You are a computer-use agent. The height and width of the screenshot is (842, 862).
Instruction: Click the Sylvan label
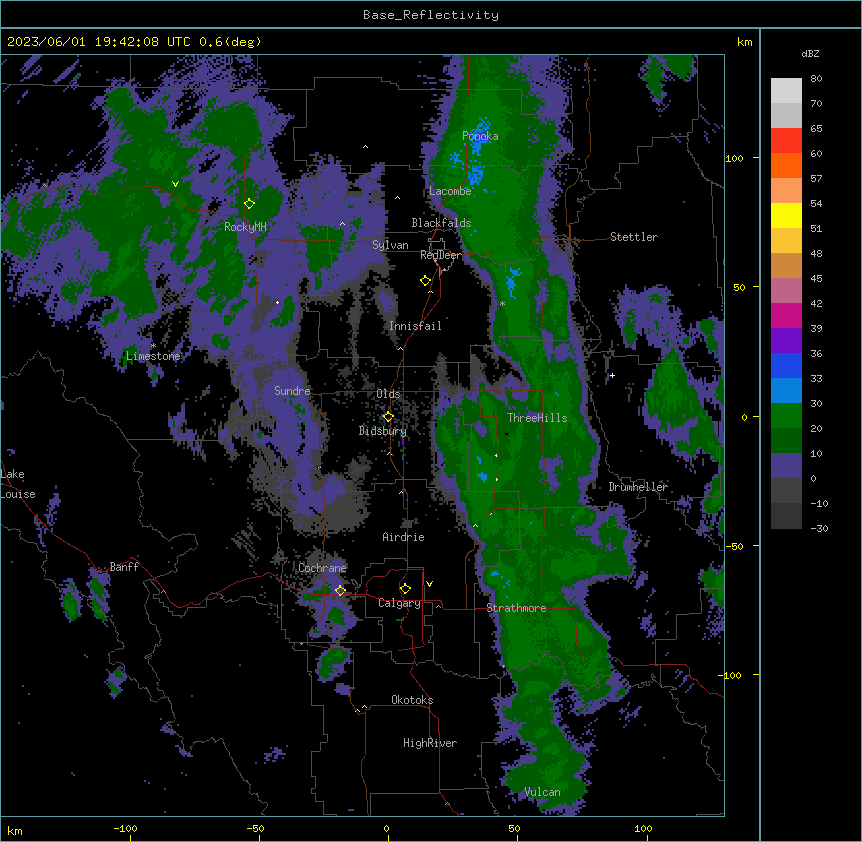click(390, 245)
